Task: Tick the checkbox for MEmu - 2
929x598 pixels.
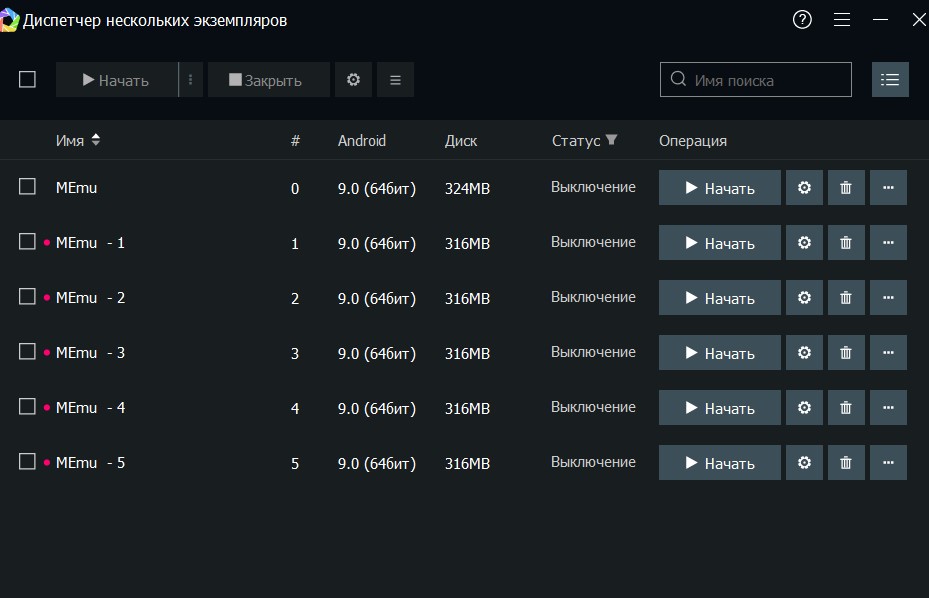Action: click(28, 297)
